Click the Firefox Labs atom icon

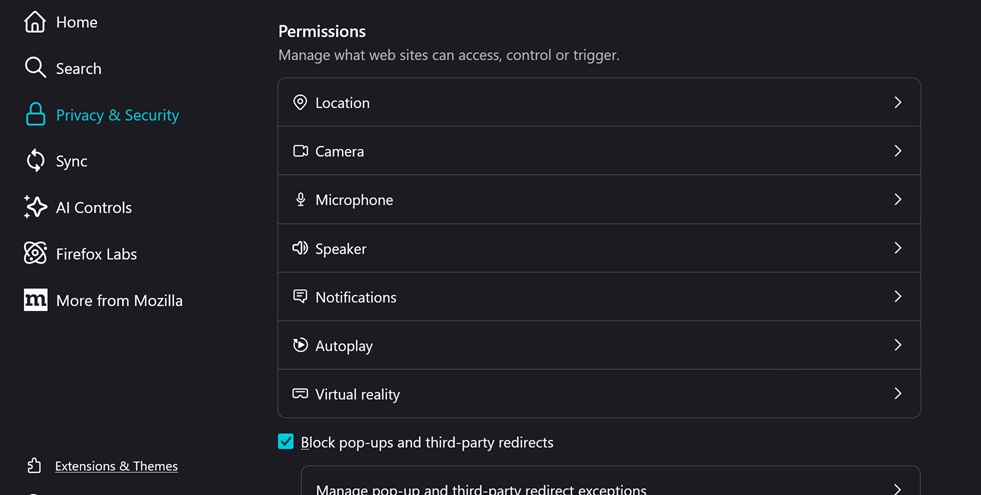35,254
